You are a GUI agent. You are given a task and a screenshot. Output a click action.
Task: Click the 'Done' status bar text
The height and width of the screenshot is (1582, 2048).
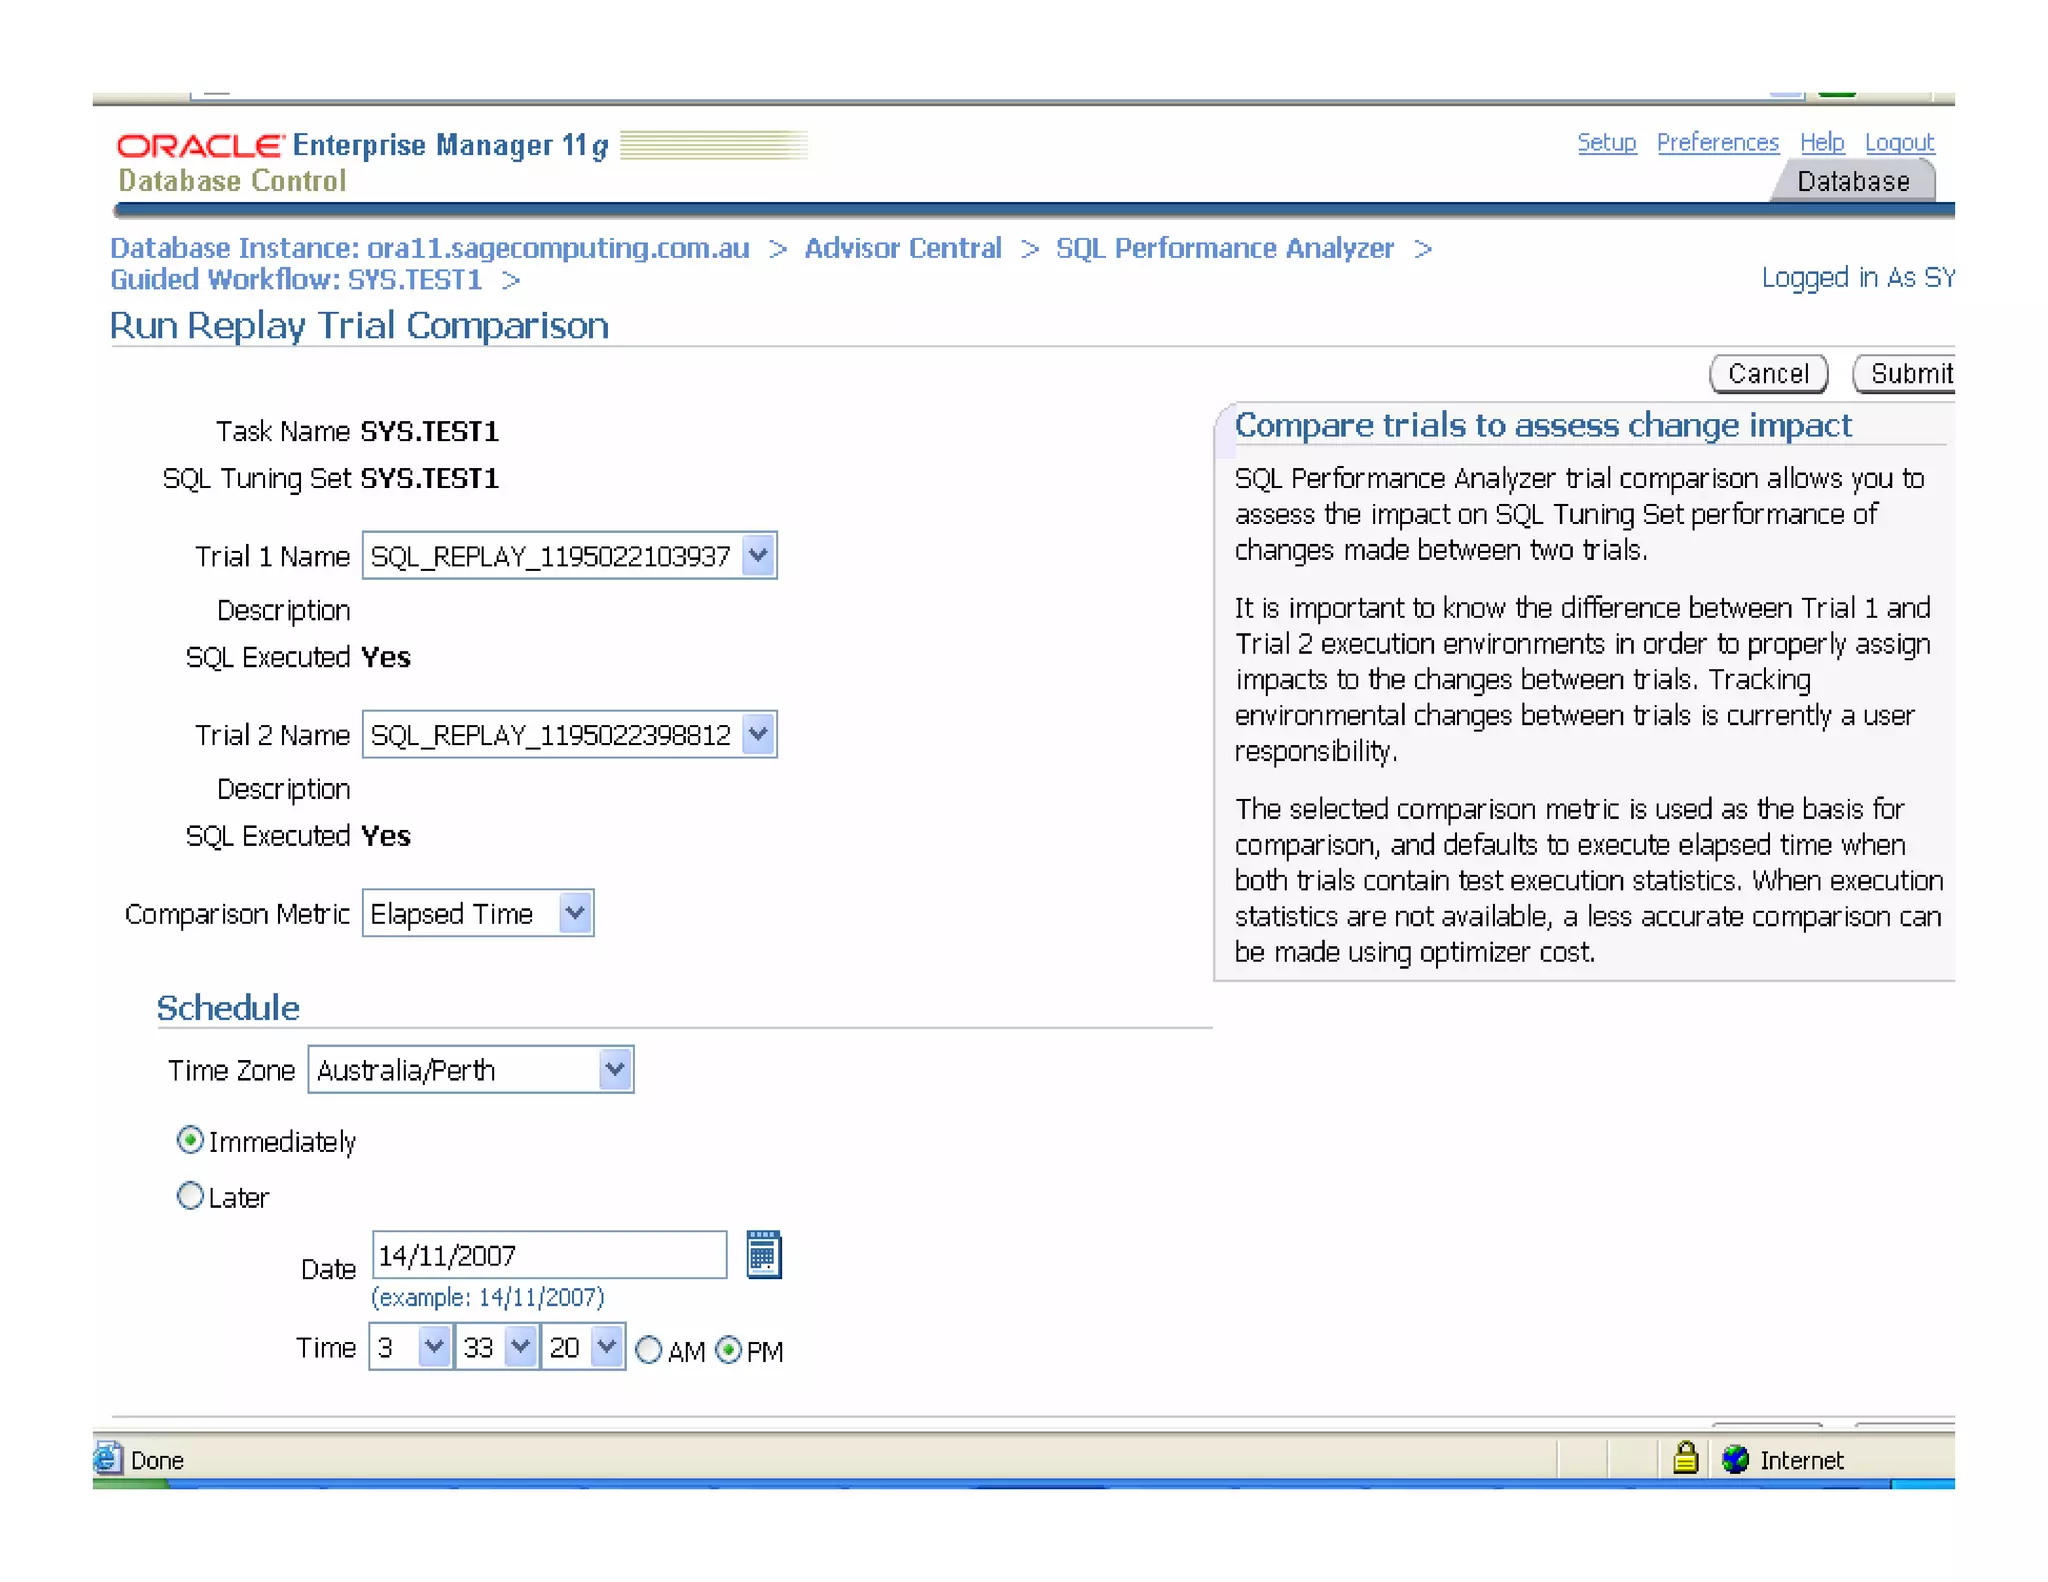(157, 1459)
